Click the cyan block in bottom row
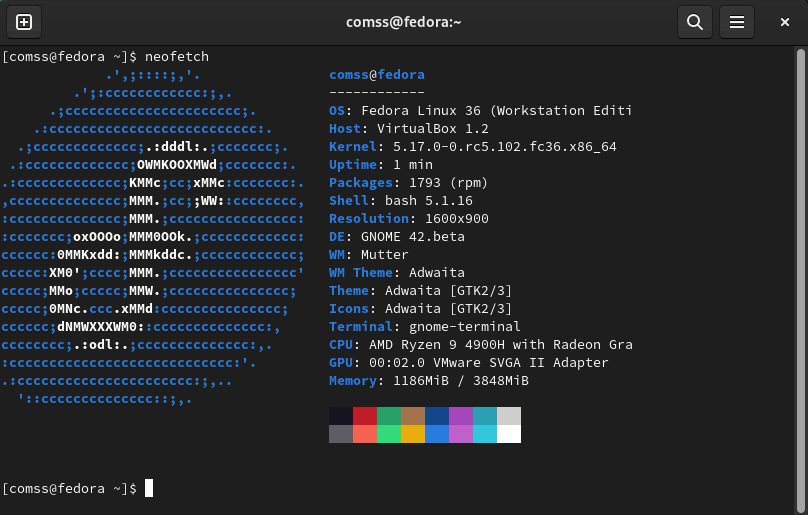The height and width of the screenshot is (515, 808). pyautogui.click(x=485, y=434)
